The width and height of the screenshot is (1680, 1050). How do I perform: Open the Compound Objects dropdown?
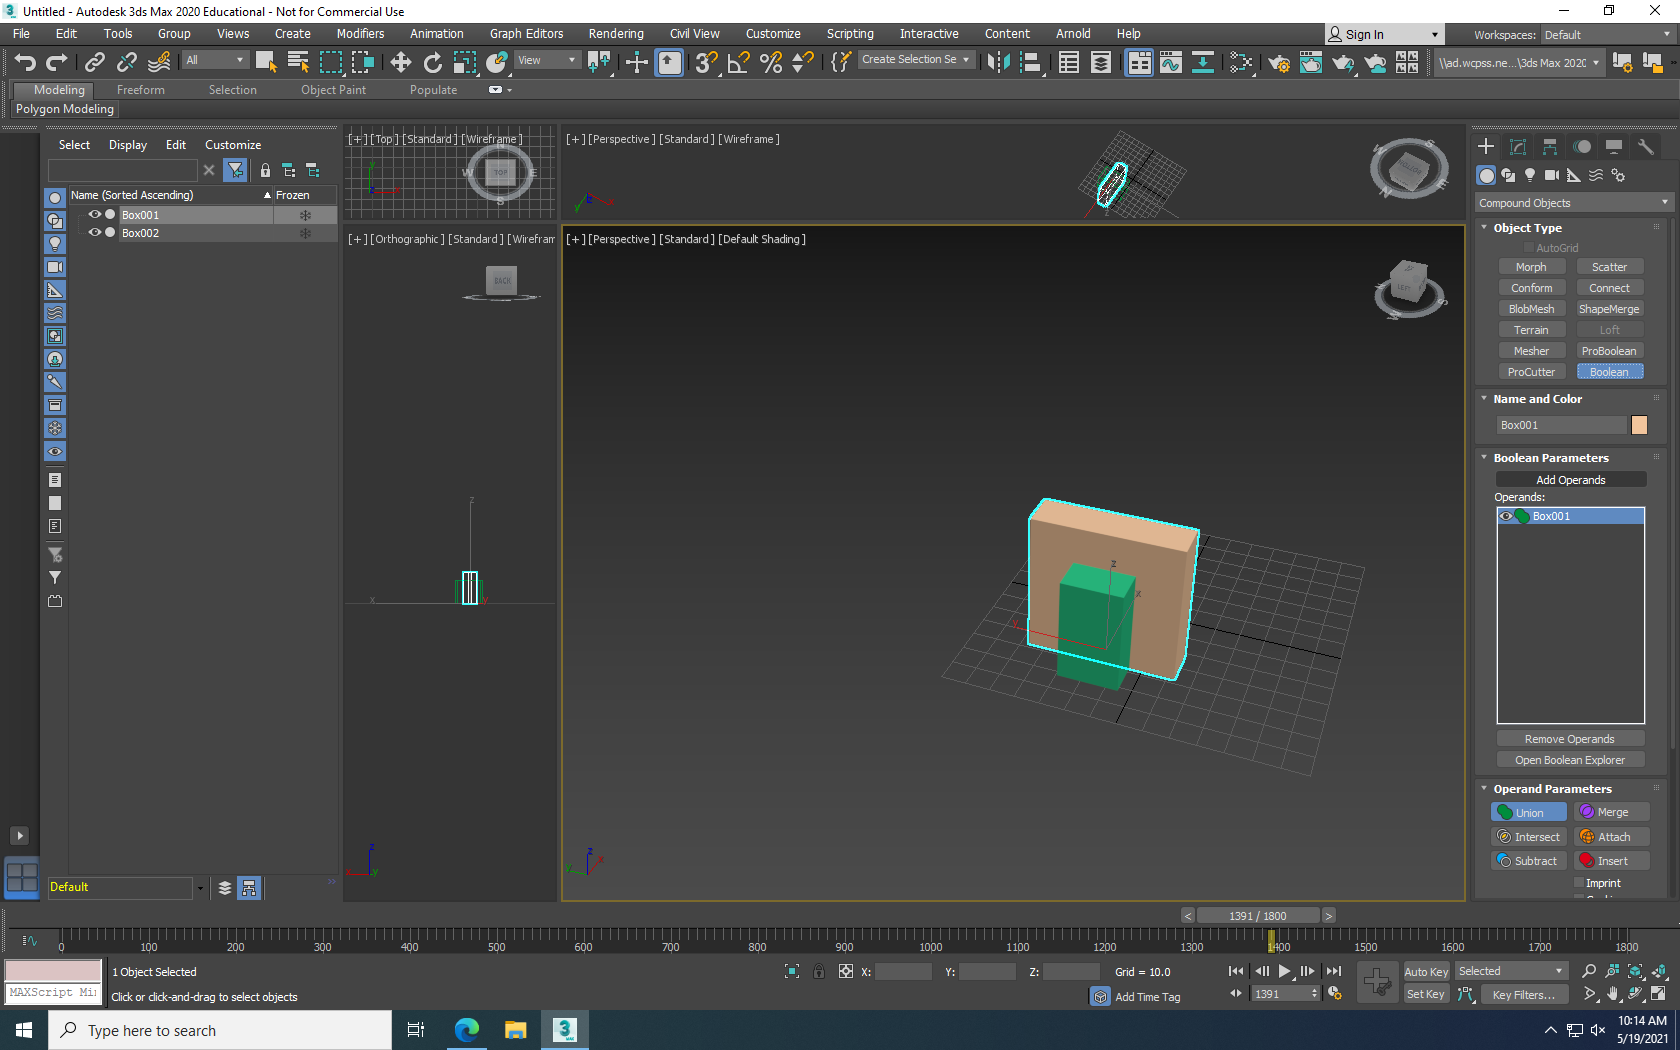pyautogui.click(x=1572, y=203)
